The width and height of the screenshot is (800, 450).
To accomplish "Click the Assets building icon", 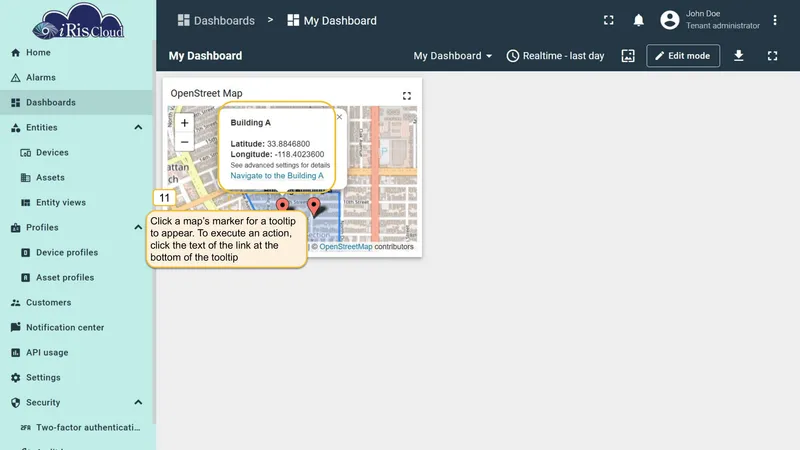I will click(26, 178).
